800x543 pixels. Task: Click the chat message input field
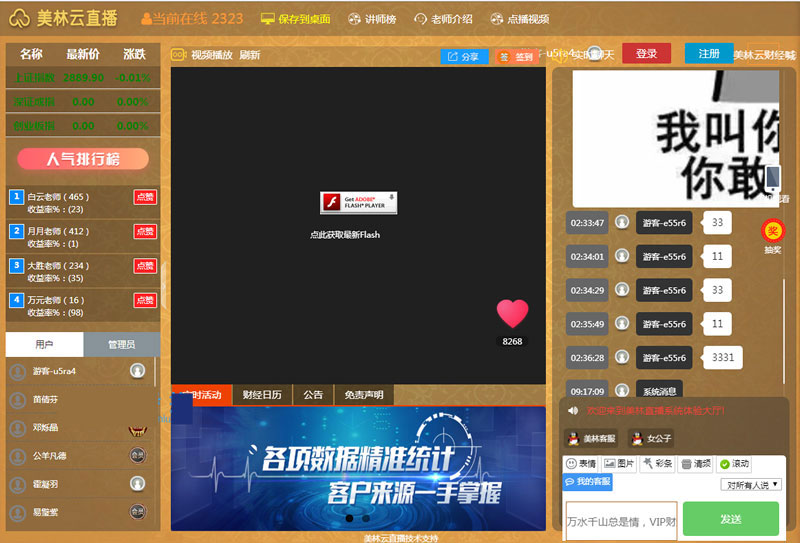click(x=621, y=520)
